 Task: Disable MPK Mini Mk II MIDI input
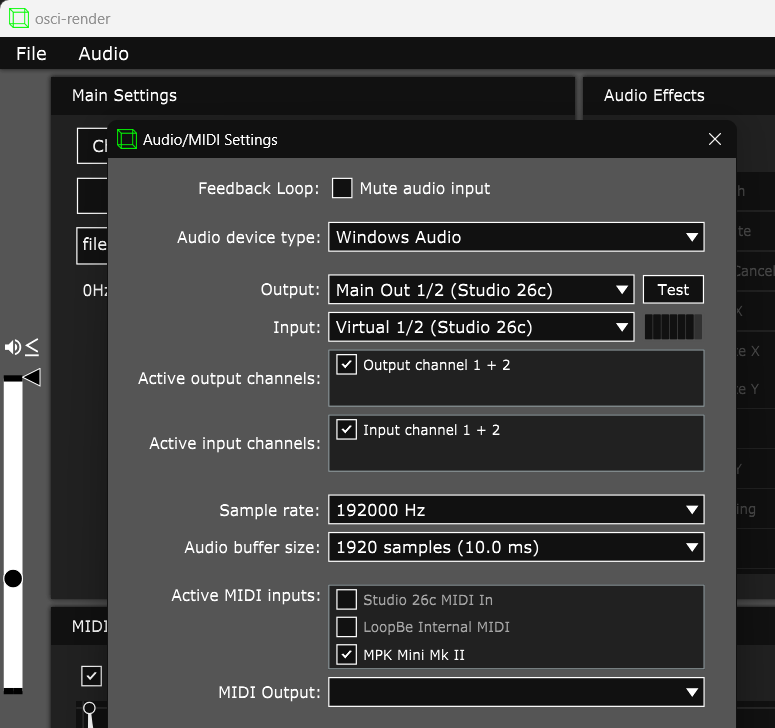[346, 655]
